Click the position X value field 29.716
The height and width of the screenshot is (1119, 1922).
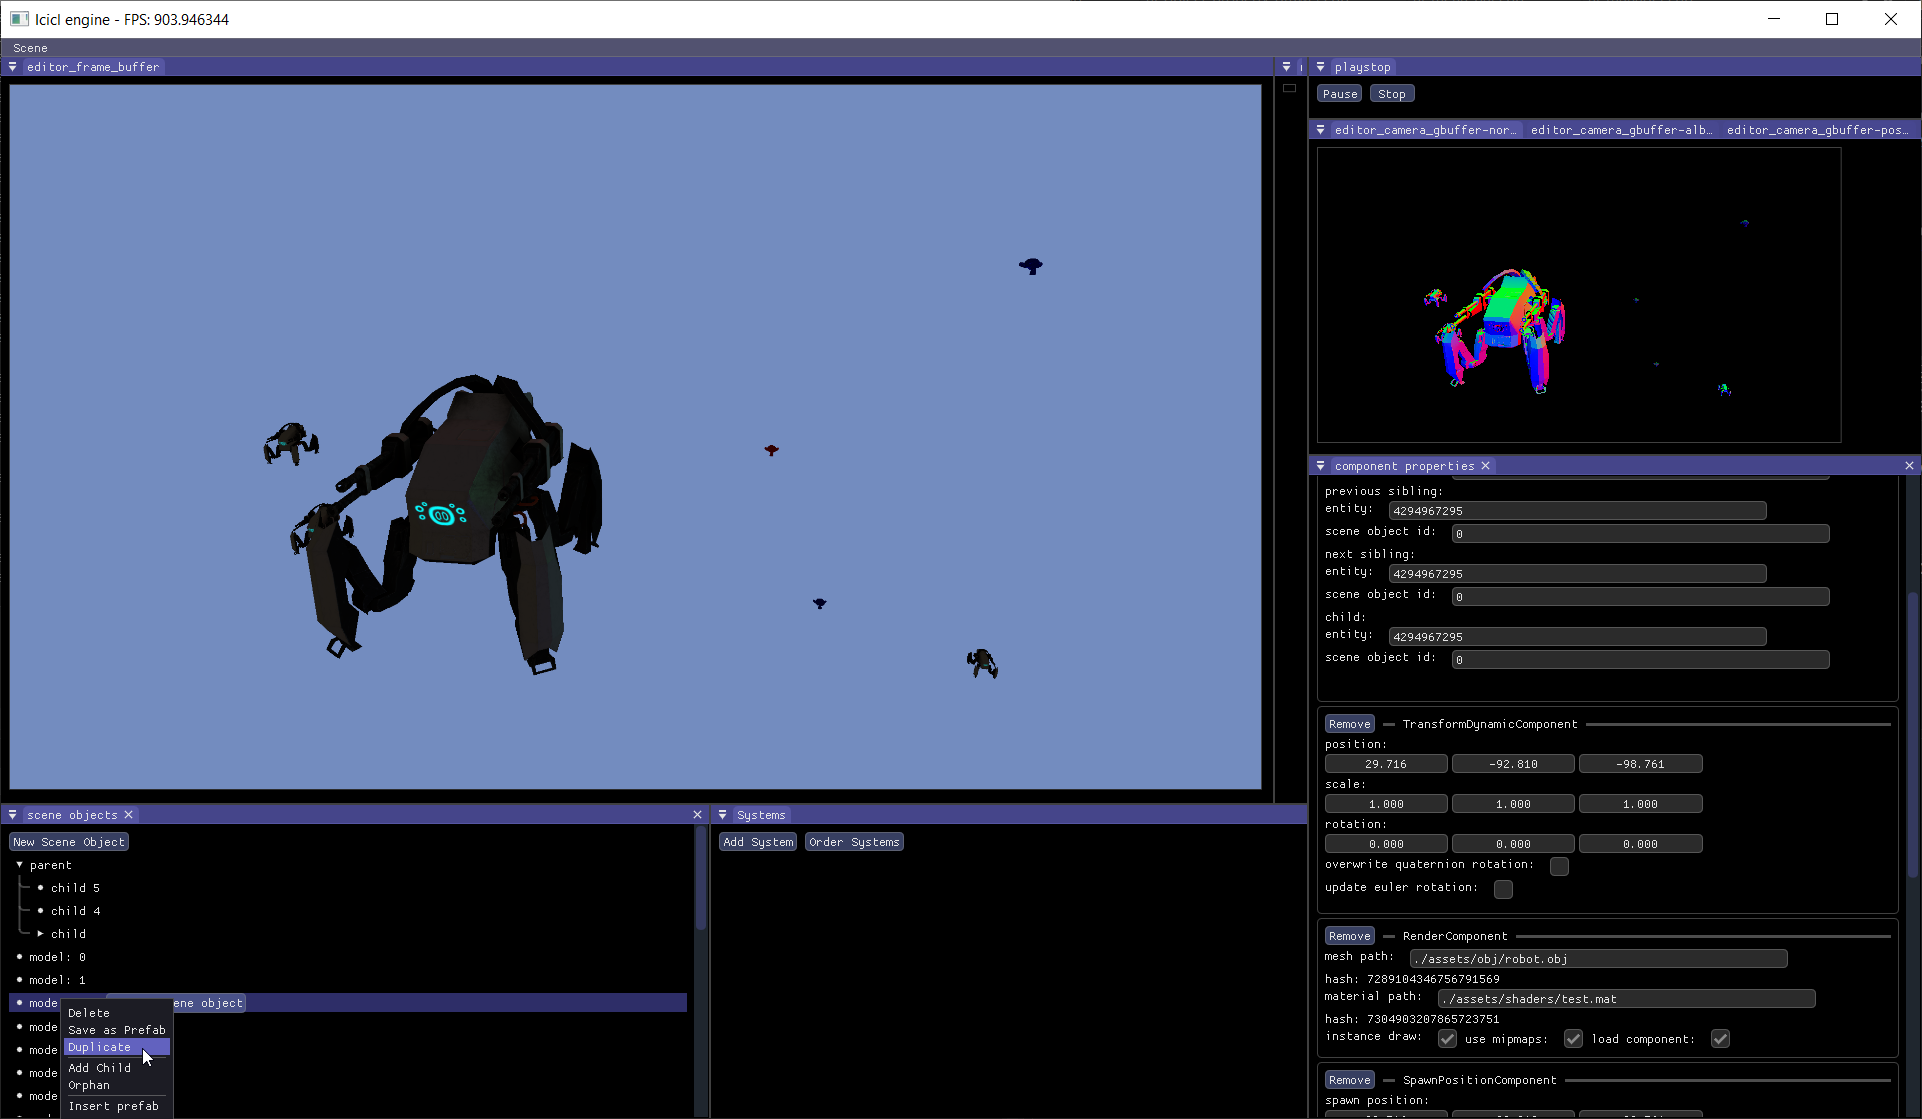1385,764
